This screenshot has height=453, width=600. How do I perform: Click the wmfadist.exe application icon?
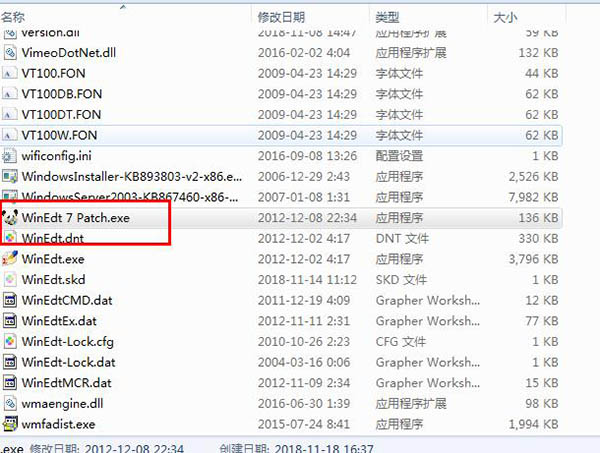tap(10, 424)
